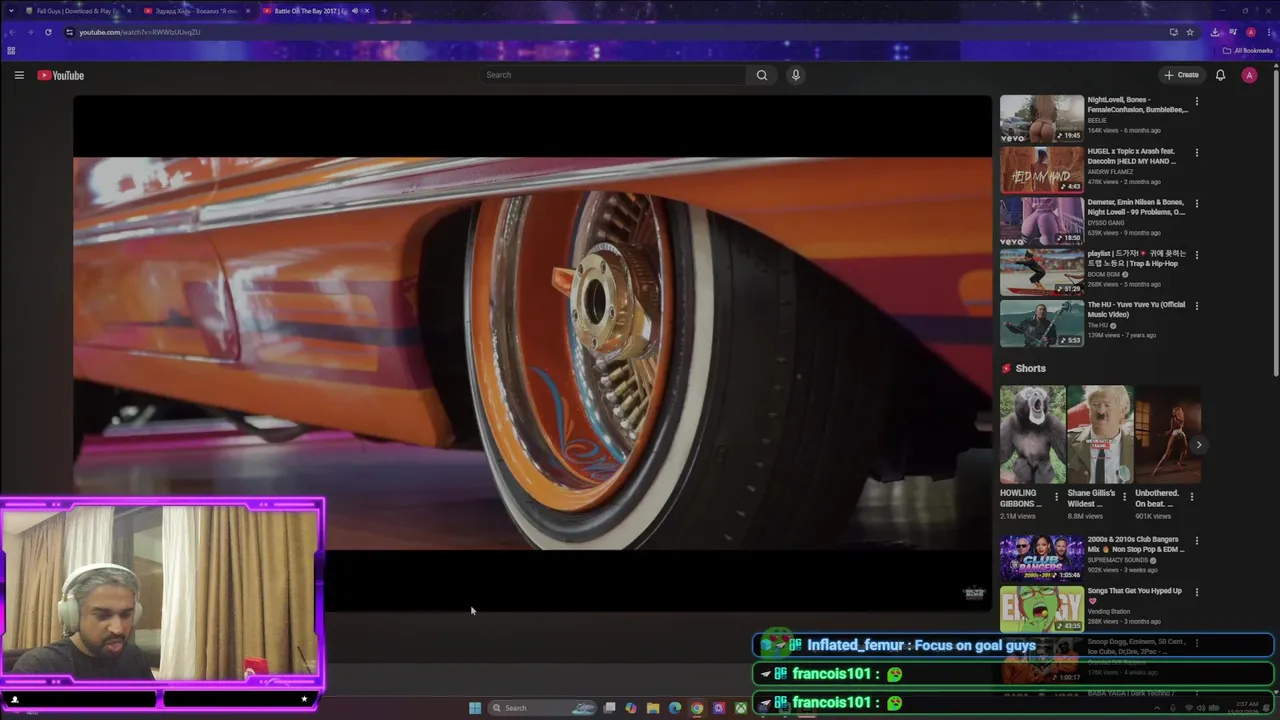This screenshot has height=720, width=1280.
Task: Open Task View on the taskbar
Action: [609, 708]
